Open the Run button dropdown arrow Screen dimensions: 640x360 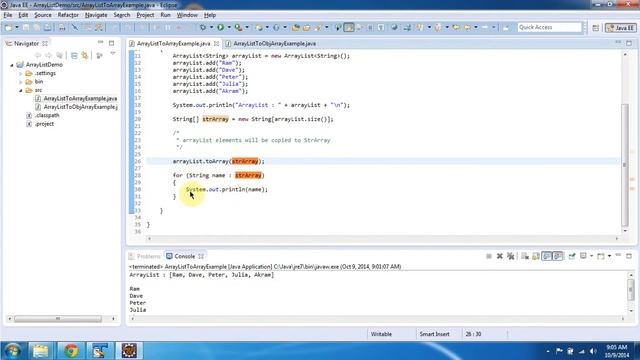click(229, 27)
